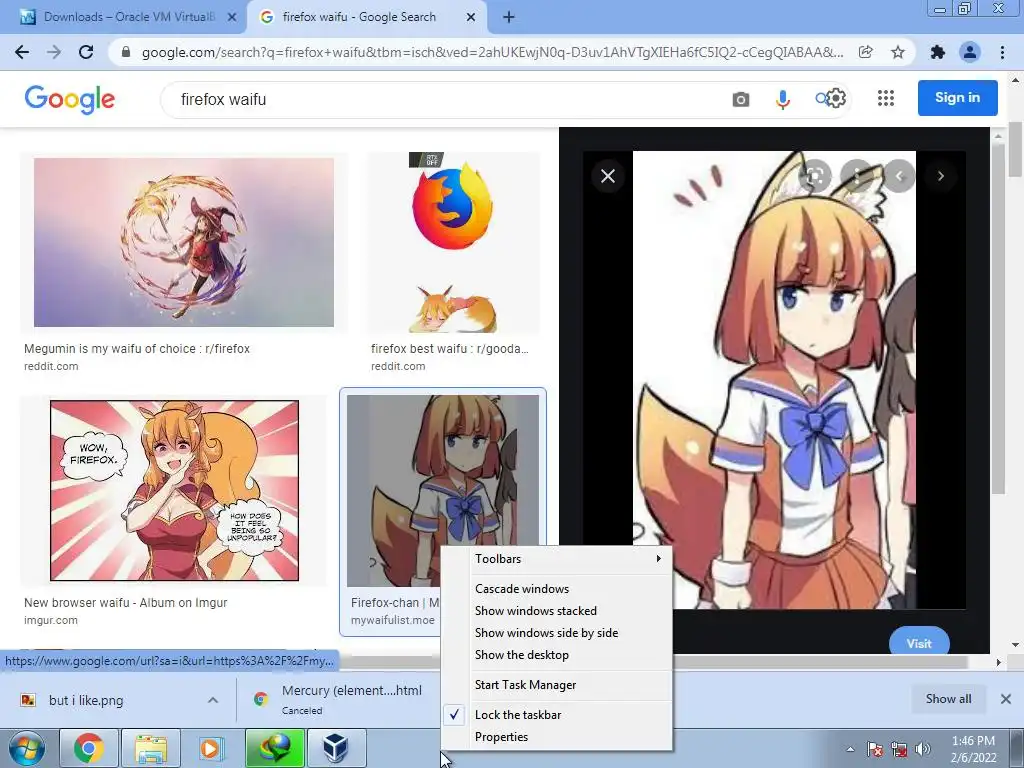1024x768 pixels.
Task: Click the Visit button on preview
Action: (x=919, y=643)
